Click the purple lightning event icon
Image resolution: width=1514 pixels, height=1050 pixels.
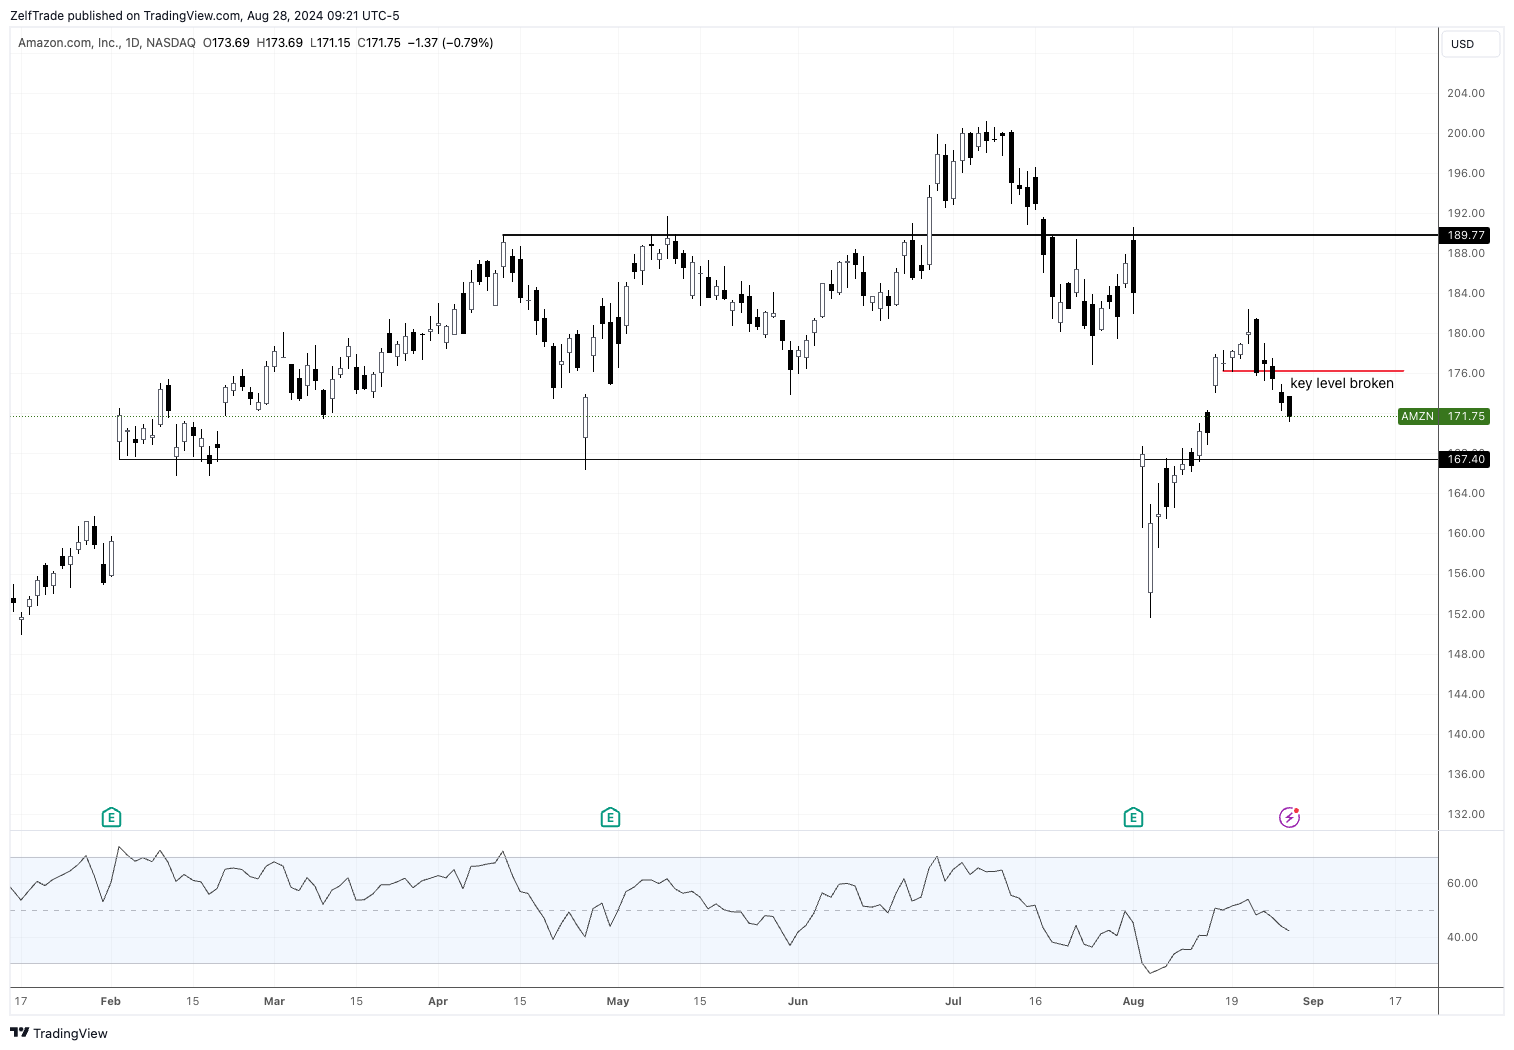[x=1289, y=818]
